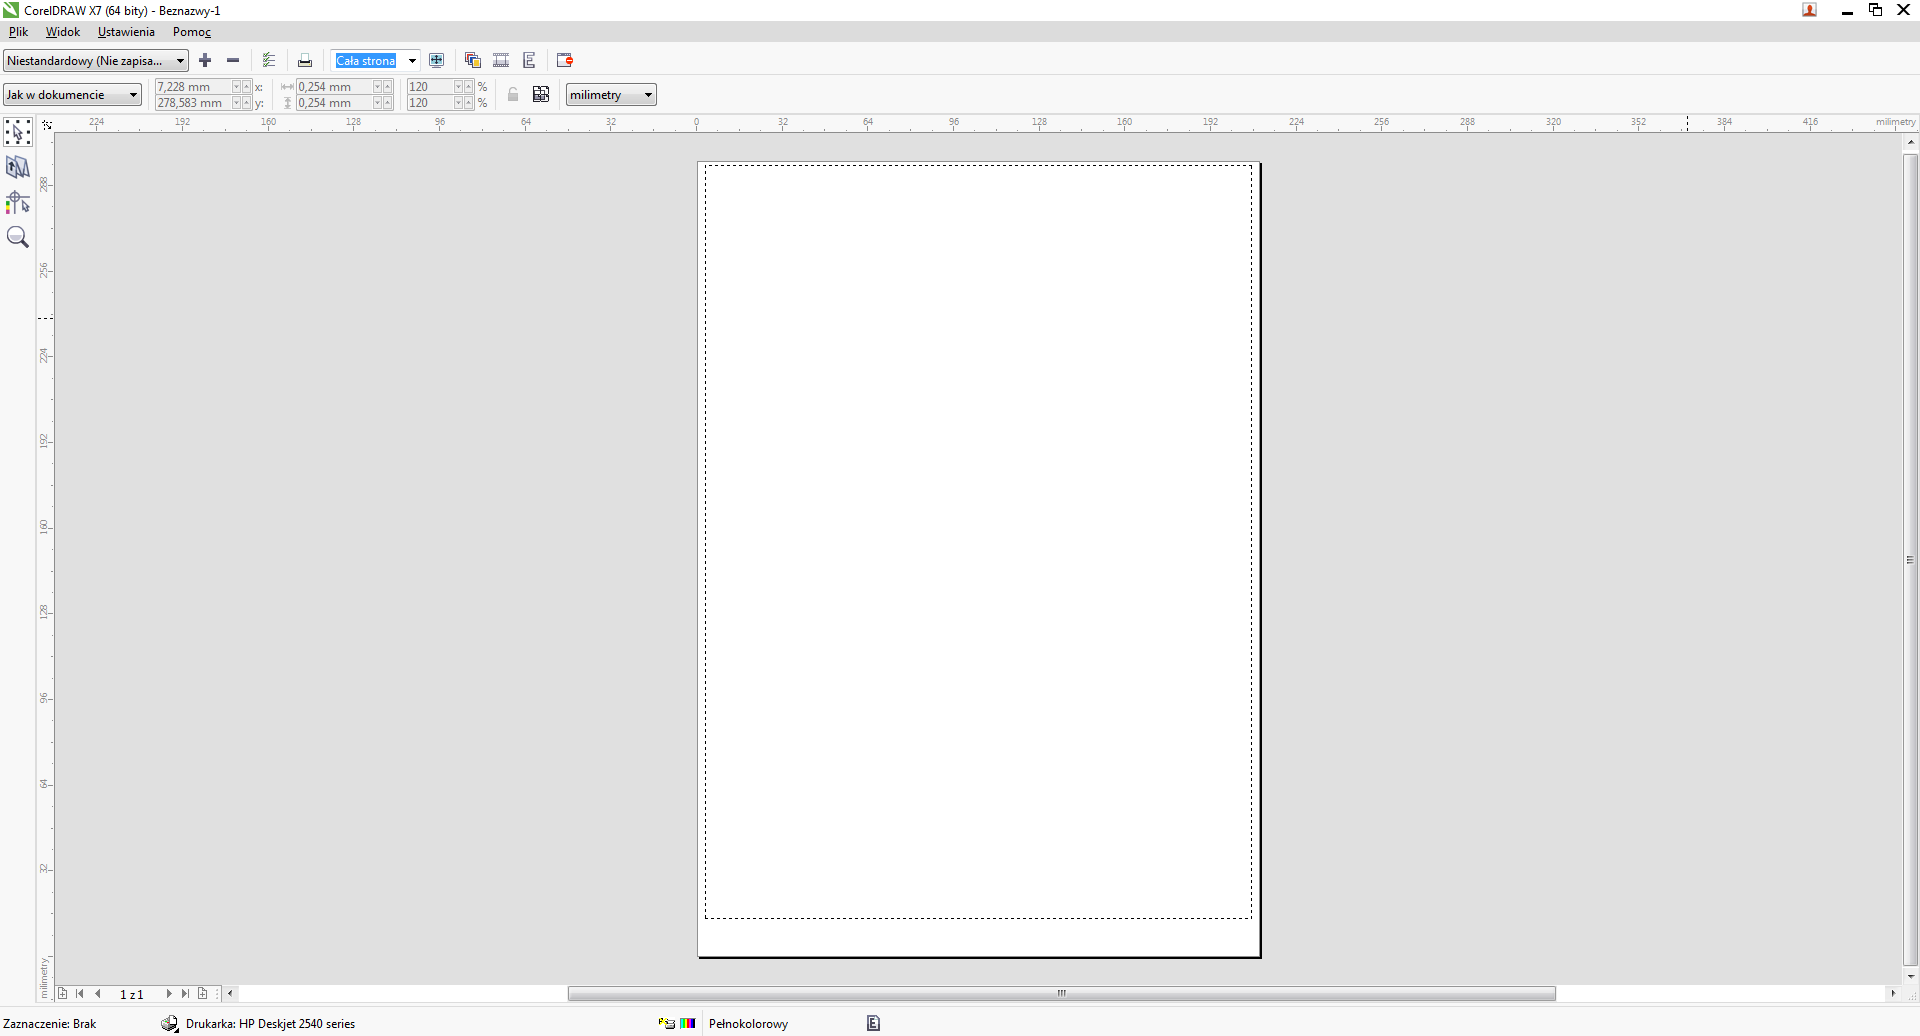Click the Full Screen preview icon
The image size is (1920, 1036).
coord(437,61)
